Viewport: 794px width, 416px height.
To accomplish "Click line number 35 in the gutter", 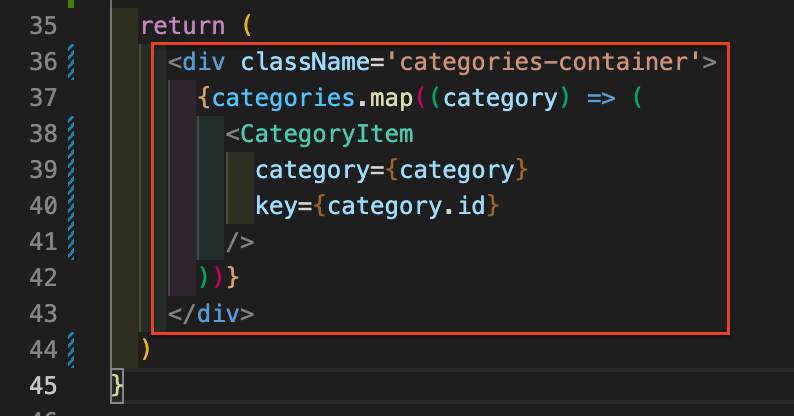I will coord(43,25).
